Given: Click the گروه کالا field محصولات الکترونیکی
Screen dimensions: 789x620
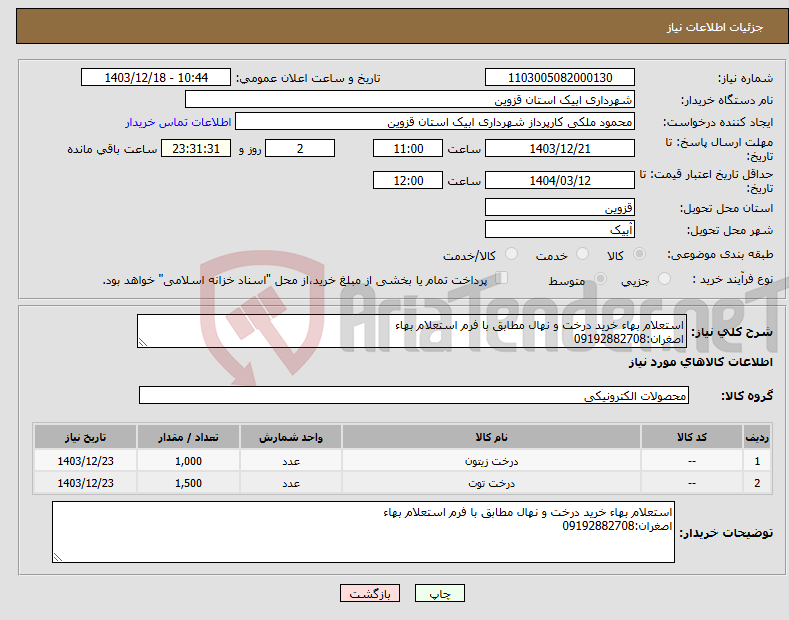Looking at the screenshot, I should 414,396.
